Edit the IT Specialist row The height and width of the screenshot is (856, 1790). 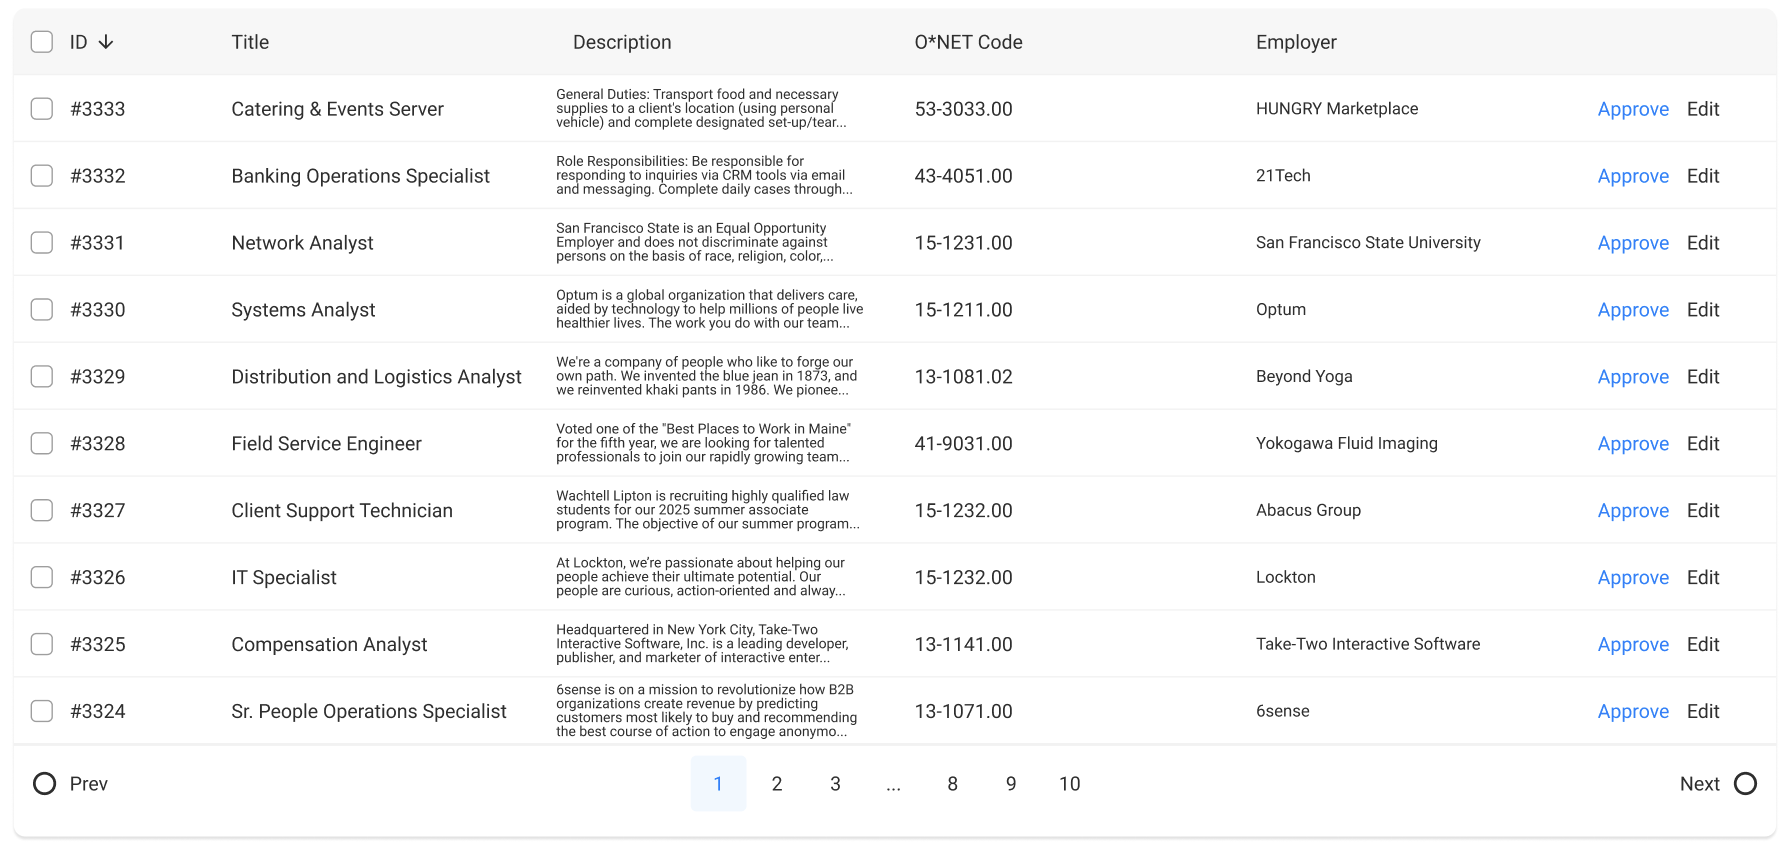[x=1703, y=578]
